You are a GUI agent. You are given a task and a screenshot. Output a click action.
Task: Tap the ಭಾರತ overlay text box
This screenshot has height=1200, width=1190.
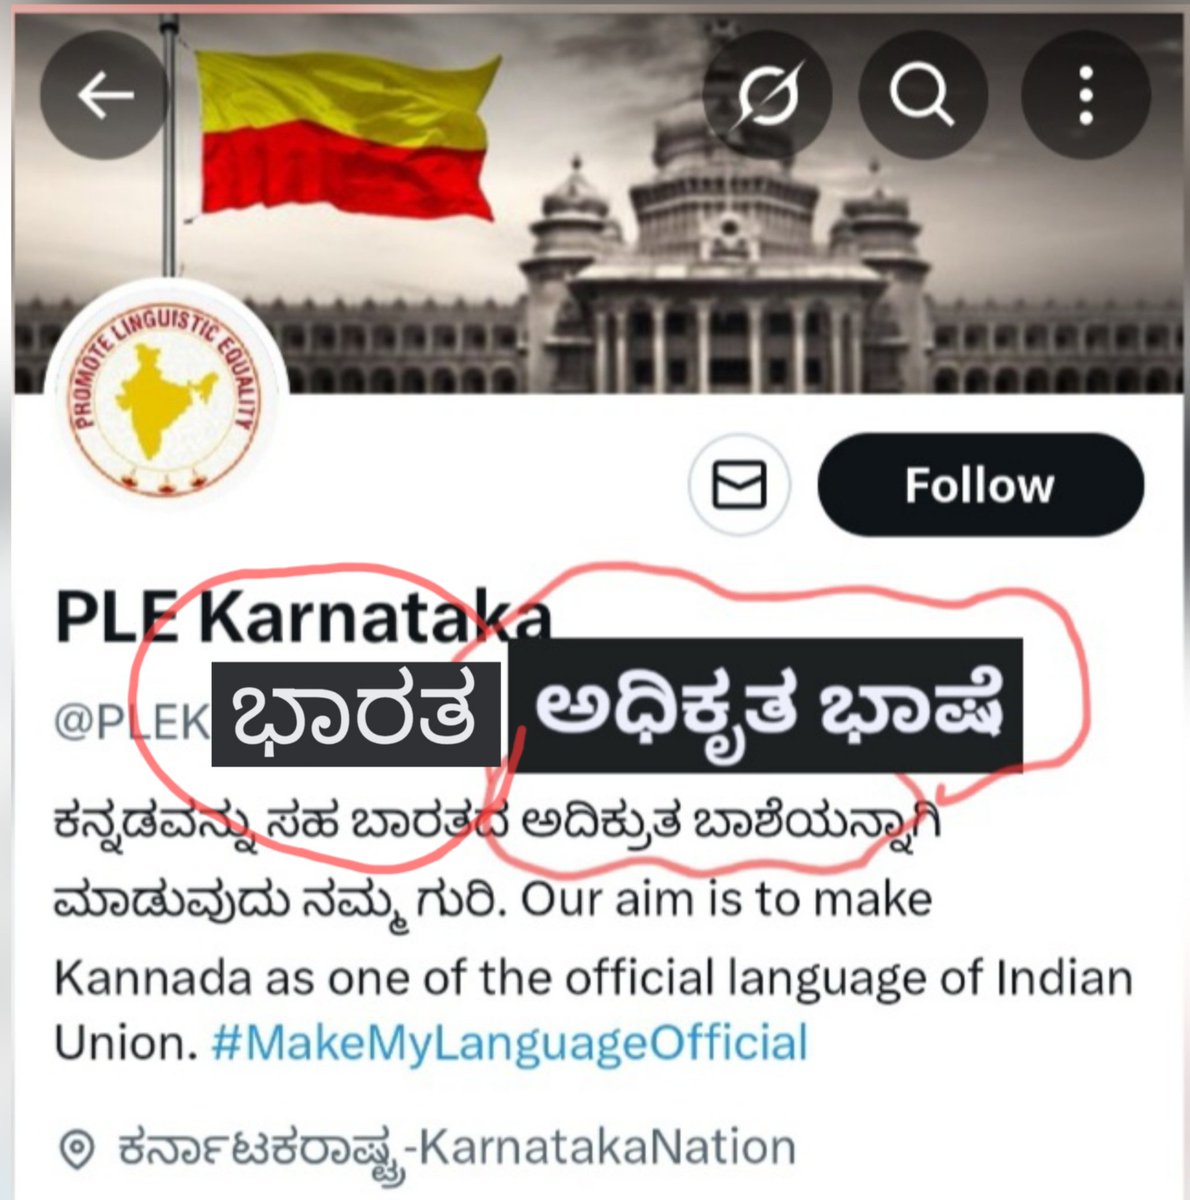click(x=356, y=714)
